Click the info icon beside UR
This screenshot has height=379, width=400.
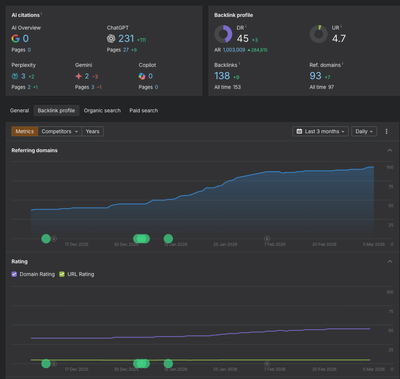point(341,26)
